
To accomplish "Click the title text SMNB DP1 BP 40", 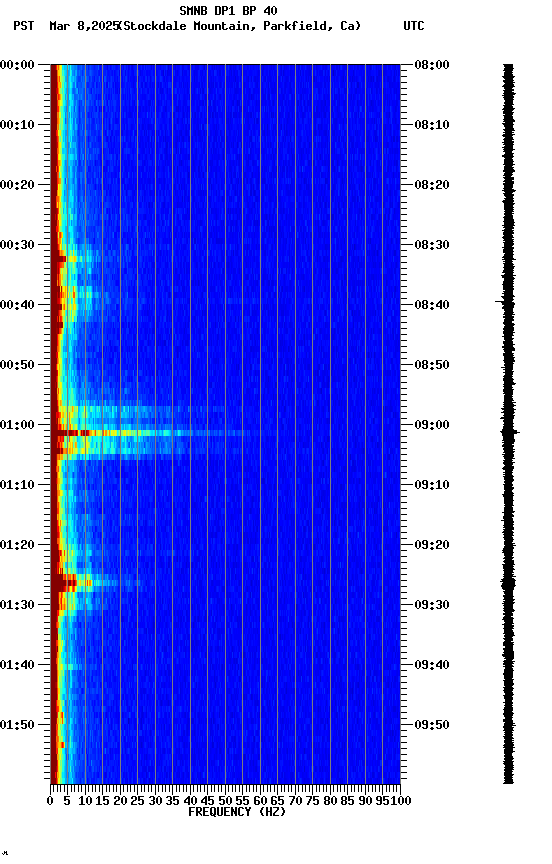I will tap(228, 10).
